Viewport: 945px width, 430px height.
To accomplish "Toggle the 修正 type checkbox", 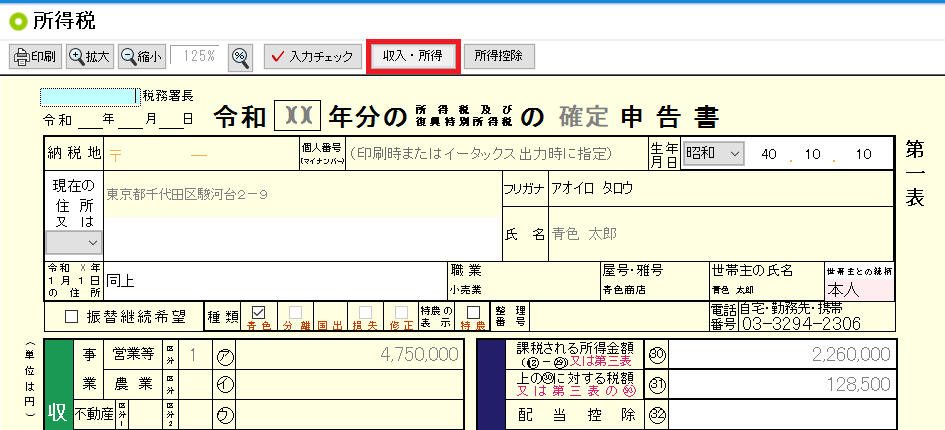I will pyautogui.click(x=401, y=312).
